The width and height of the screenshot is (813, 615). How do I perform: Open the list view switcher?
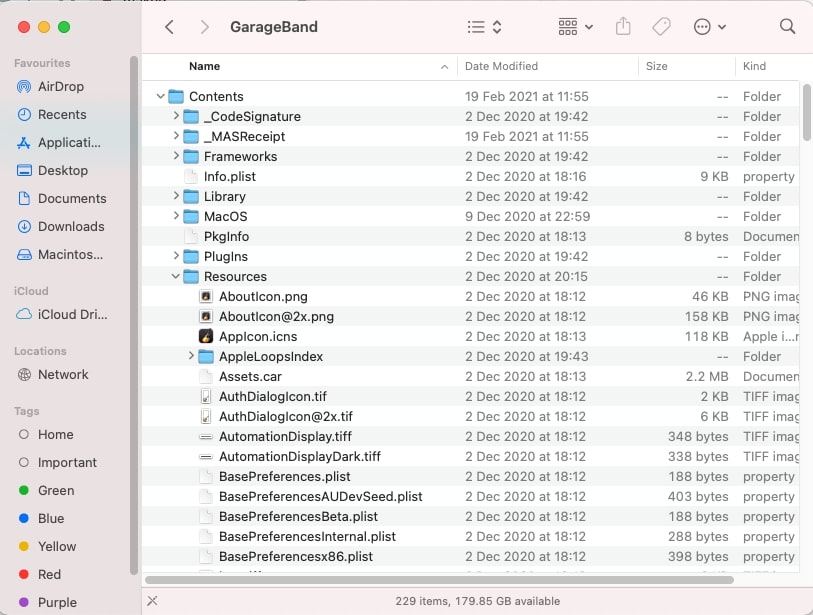point(484,27)
